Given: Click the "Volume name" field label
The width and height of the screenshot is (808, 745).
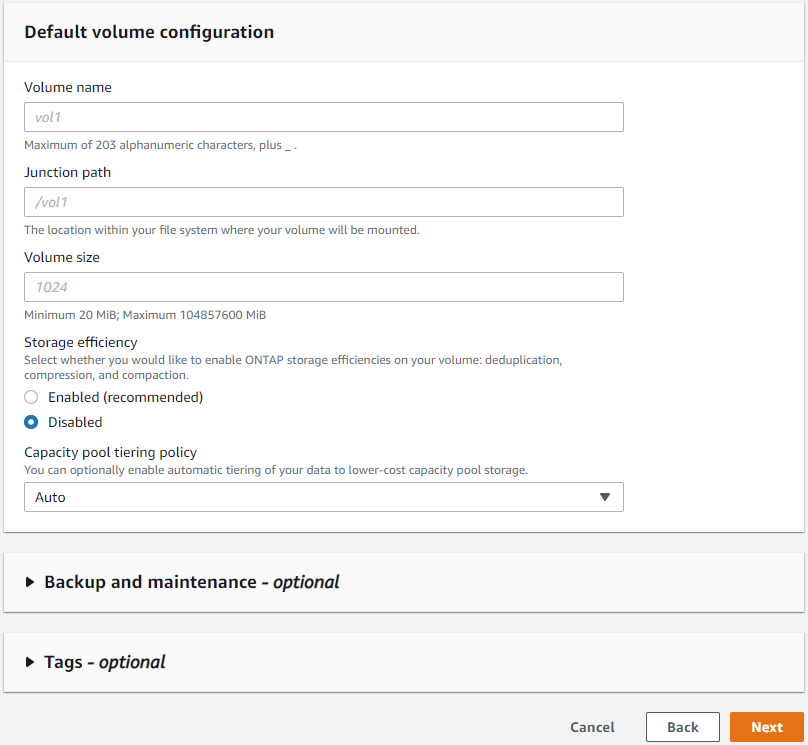Looking at the screenshot, I should (x=68, y=87).
